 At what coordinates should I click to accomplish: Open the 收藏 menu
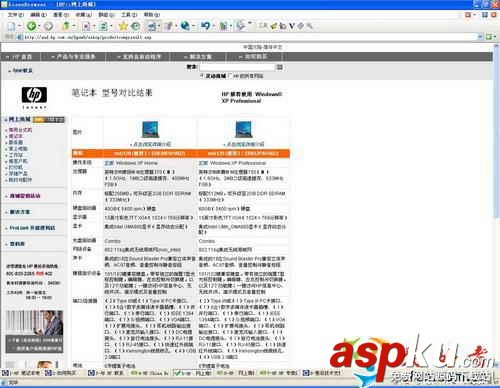[83, 15]
